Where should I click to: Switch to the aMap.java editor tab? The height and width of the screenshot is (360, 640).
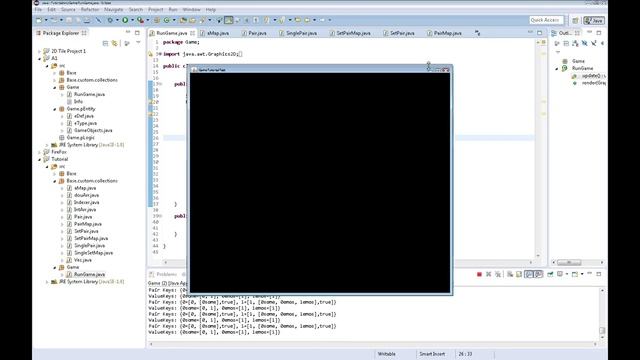tap(215, 33)
